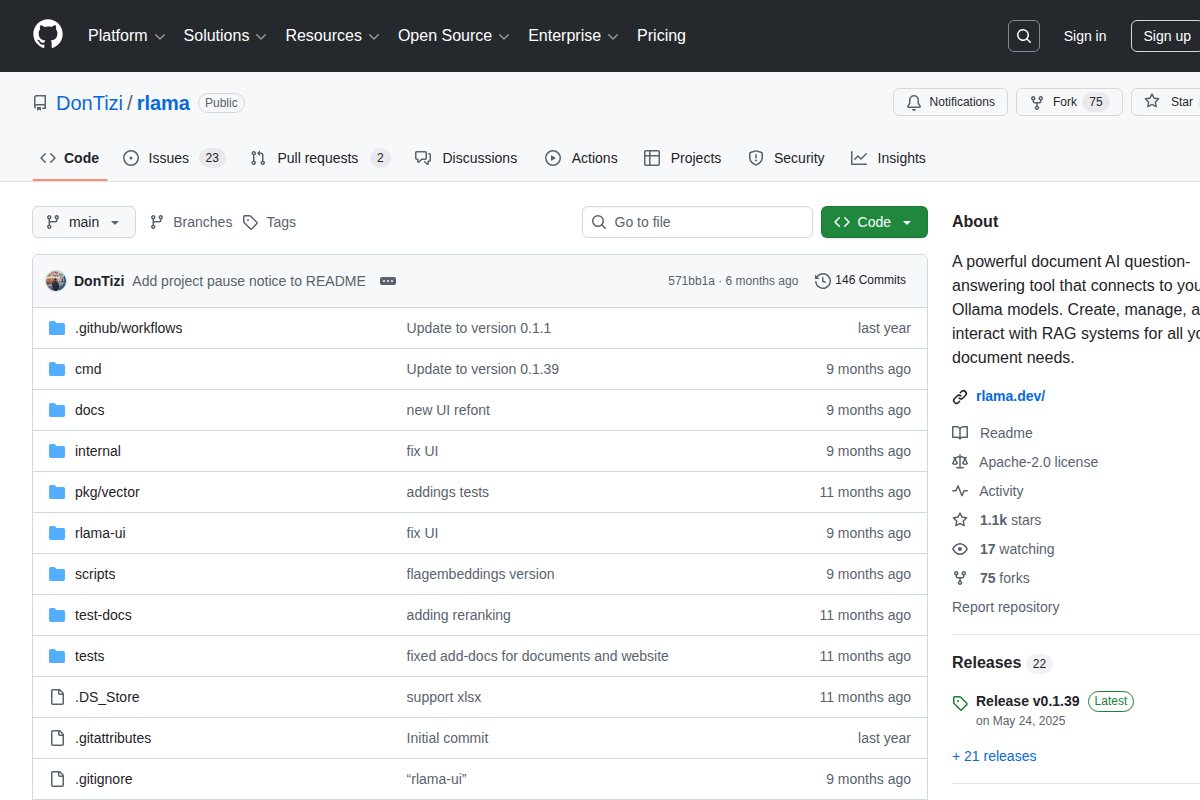Open the Platform navigation menu
Viewport: 1200px width, 800px height.
point(126,36)
